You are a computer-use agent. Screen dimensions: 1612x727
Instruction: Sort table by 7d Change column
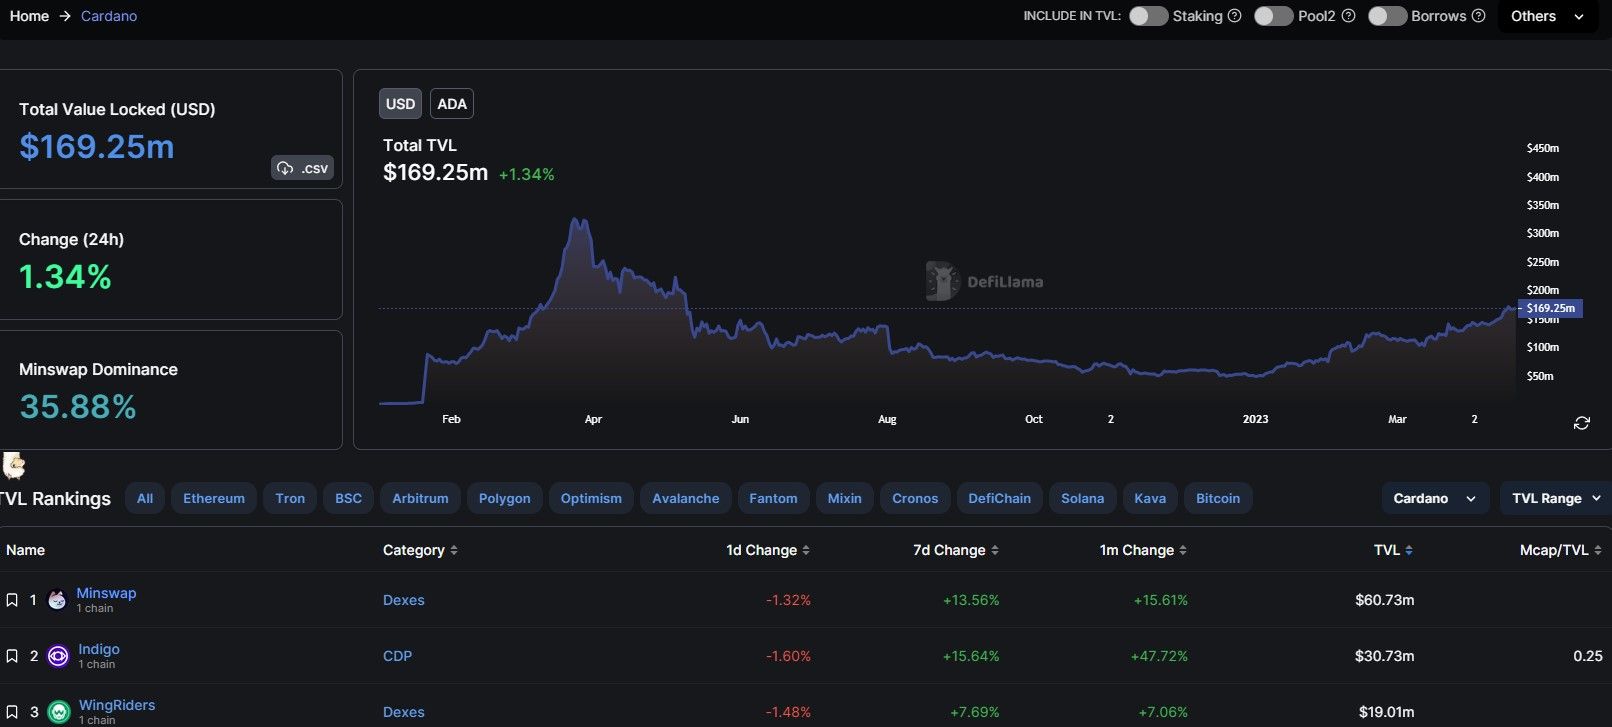[955, 550]
